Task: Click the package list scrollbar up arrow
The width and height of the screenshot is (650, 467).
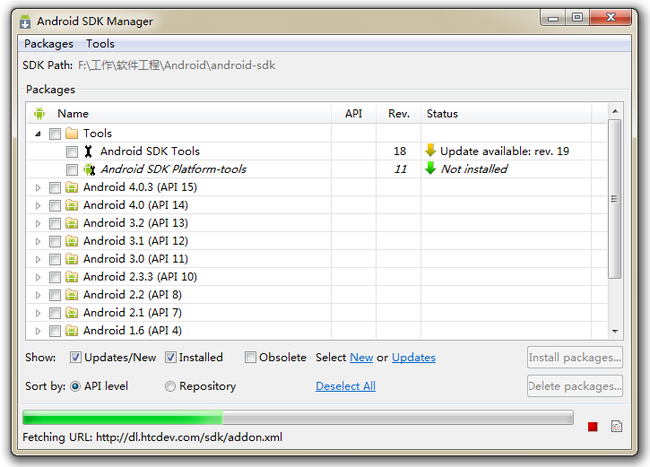Action: pos(615,111)
